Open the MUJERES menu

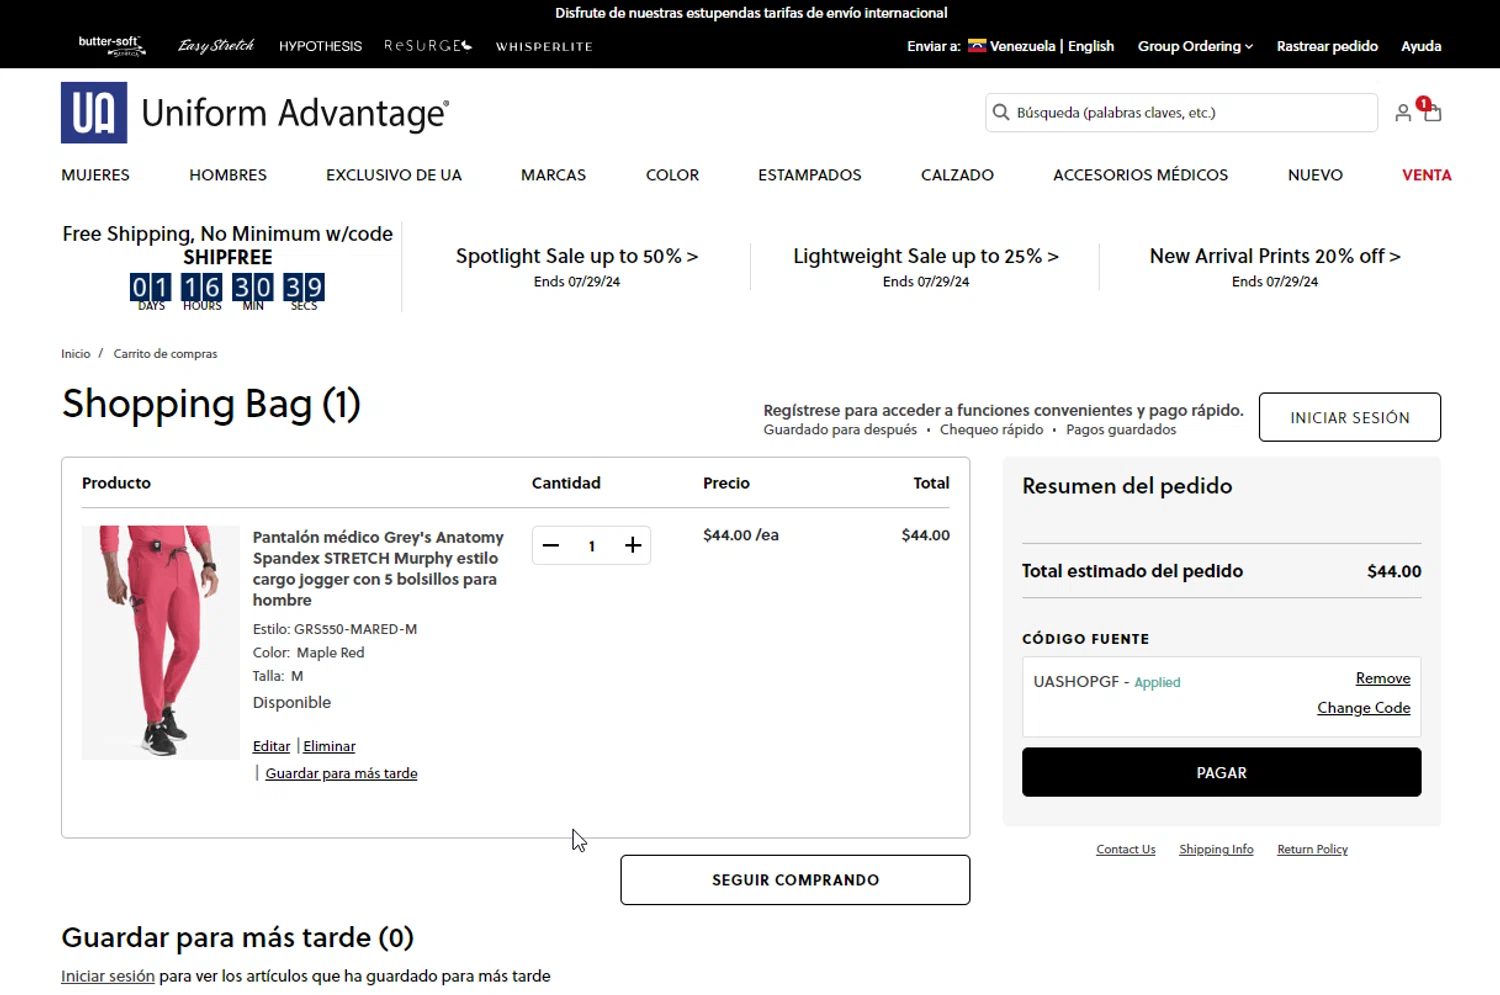point(95,175)
